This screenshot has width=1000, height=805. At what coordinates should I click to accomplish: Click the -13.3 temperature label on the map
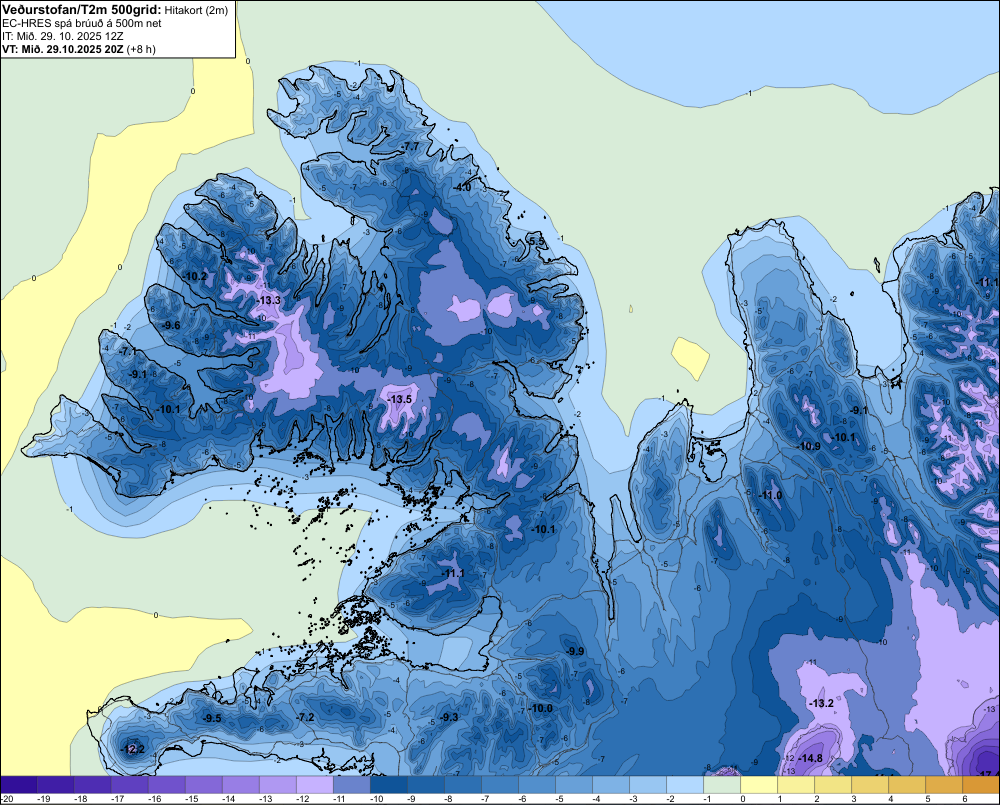(x=268, y=300)
